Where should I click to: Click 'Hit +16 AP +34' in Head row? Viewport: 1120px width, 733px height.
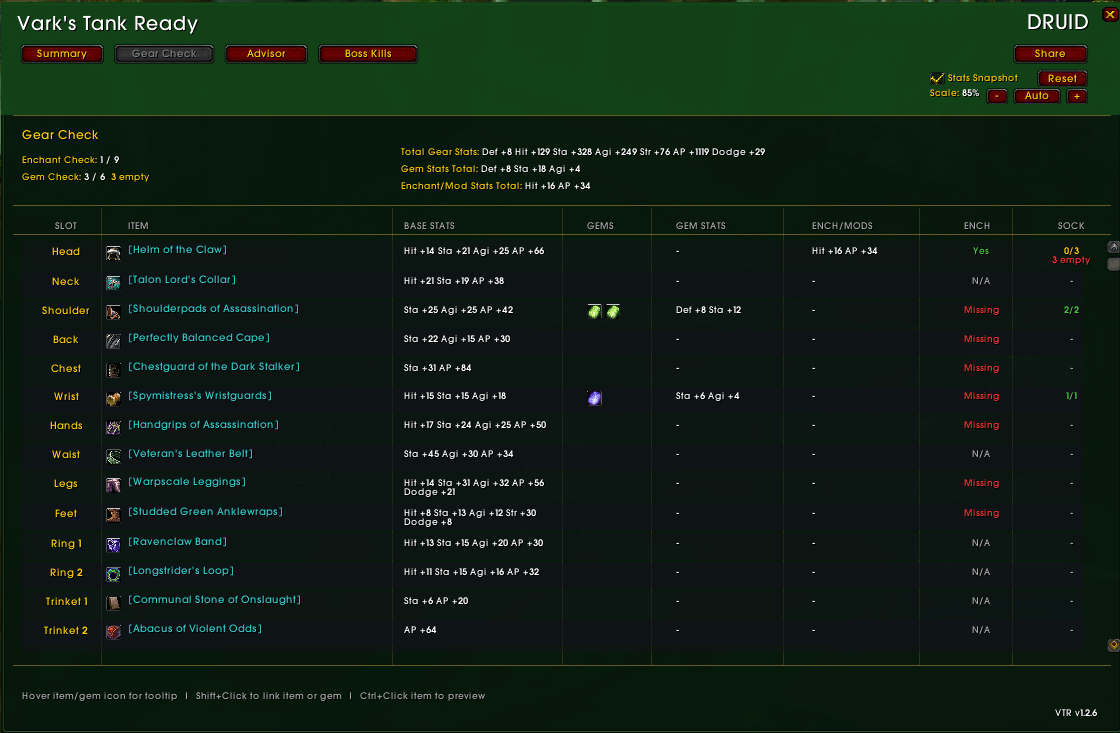click(844, 251)
